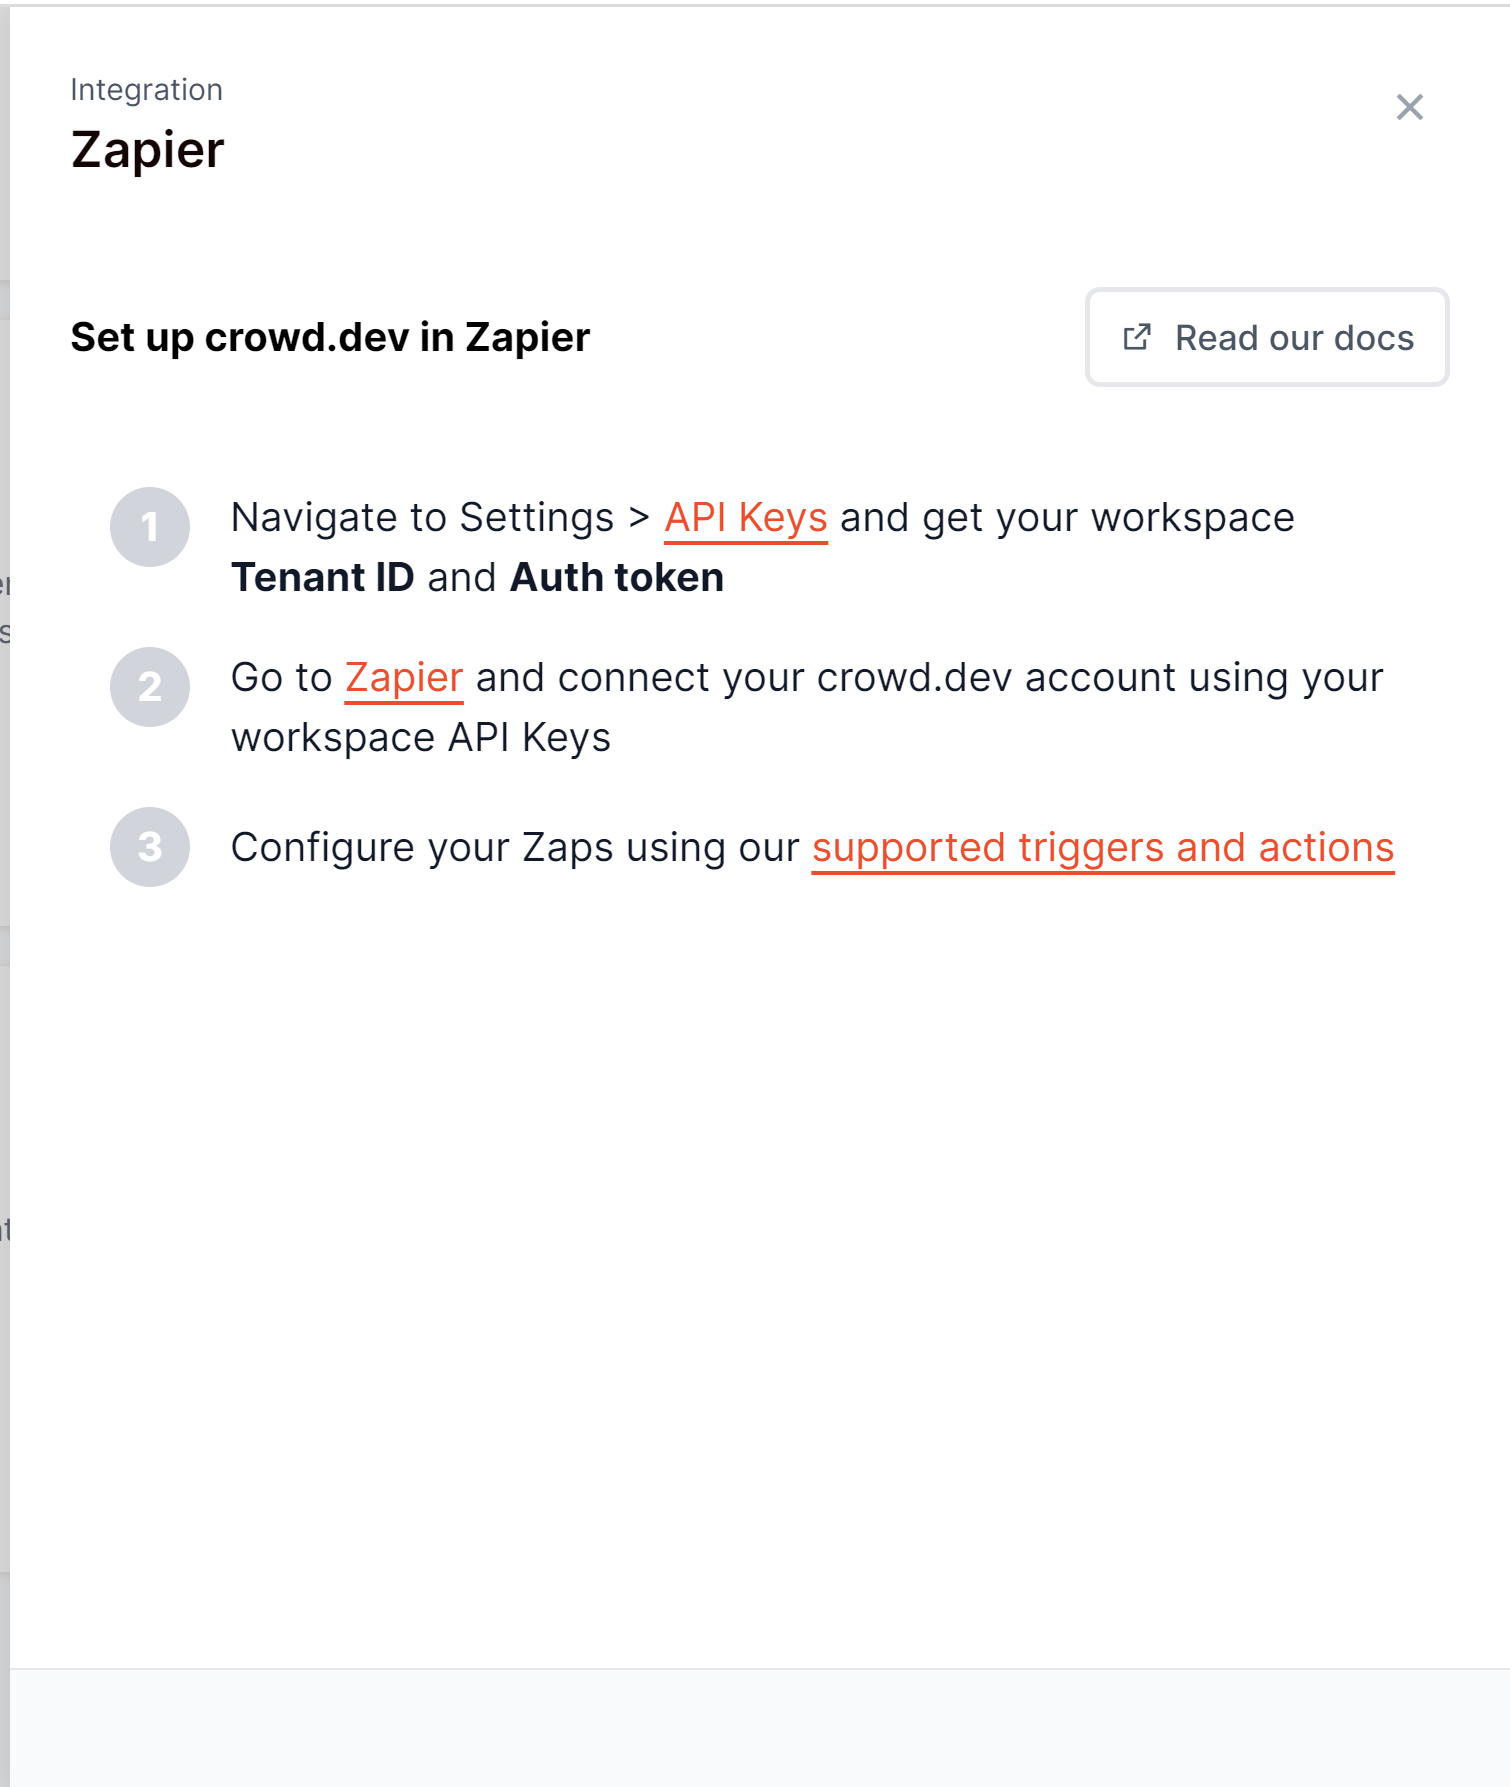Close the Zapier integration drawer
Screen dimensions: 1510x1787
pos(1409,107)
